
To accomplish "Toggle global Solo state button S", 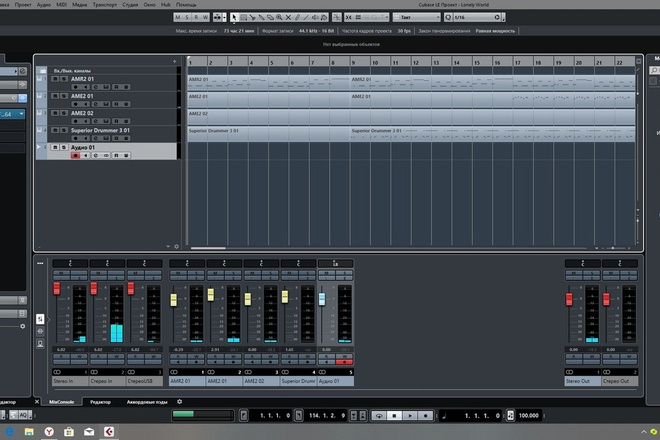I will click(187, 17).
